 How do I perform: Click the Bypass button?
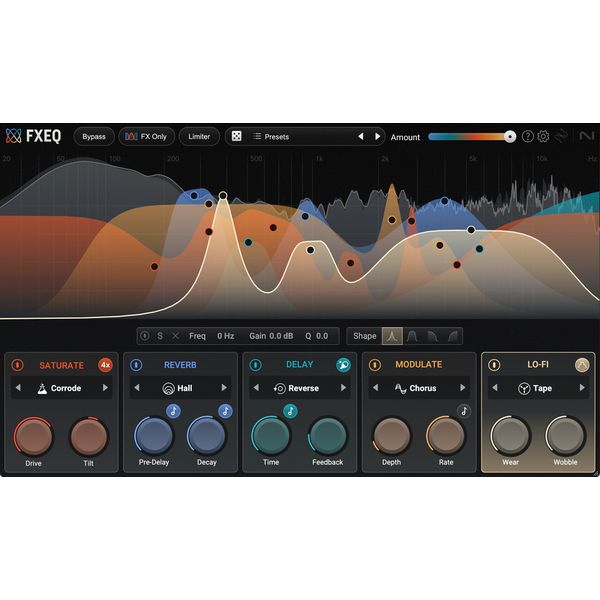click(x=94, y=136)
